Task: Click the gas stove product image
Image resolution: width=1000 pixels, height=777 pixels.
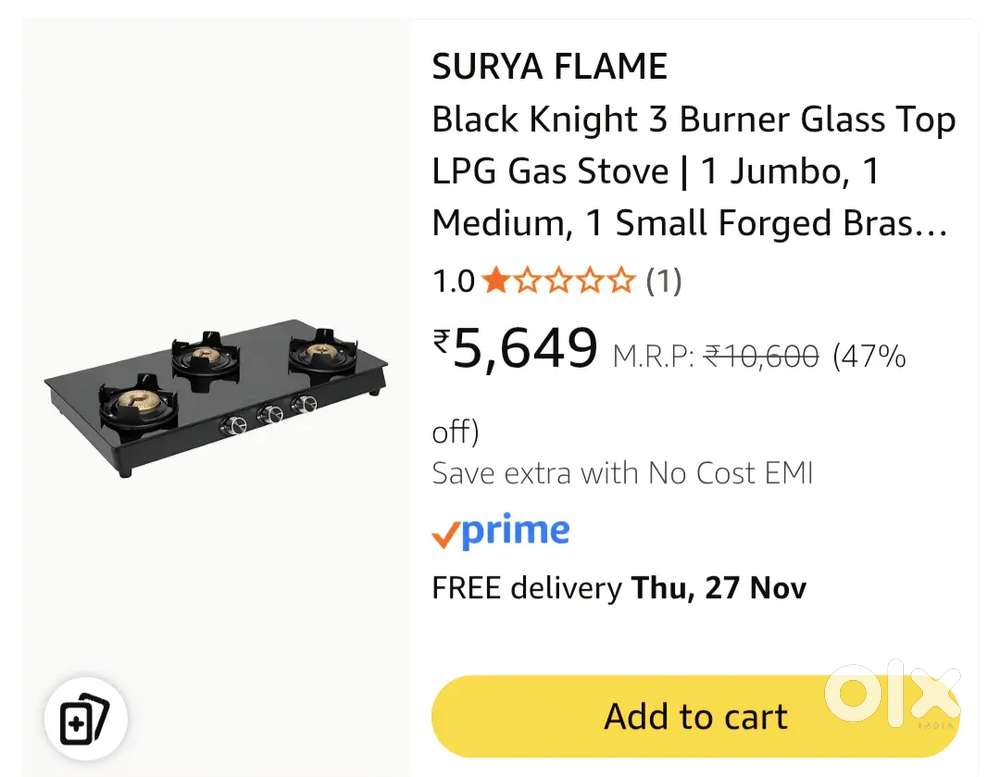Action: 213,388
